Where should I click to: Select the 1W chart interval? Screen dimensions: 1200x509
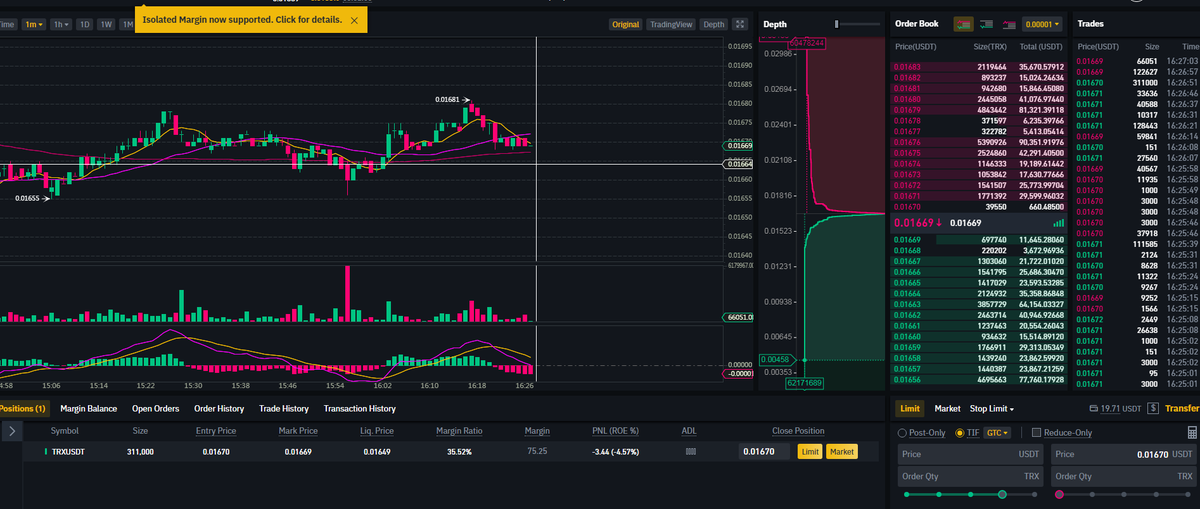[105, 24]
